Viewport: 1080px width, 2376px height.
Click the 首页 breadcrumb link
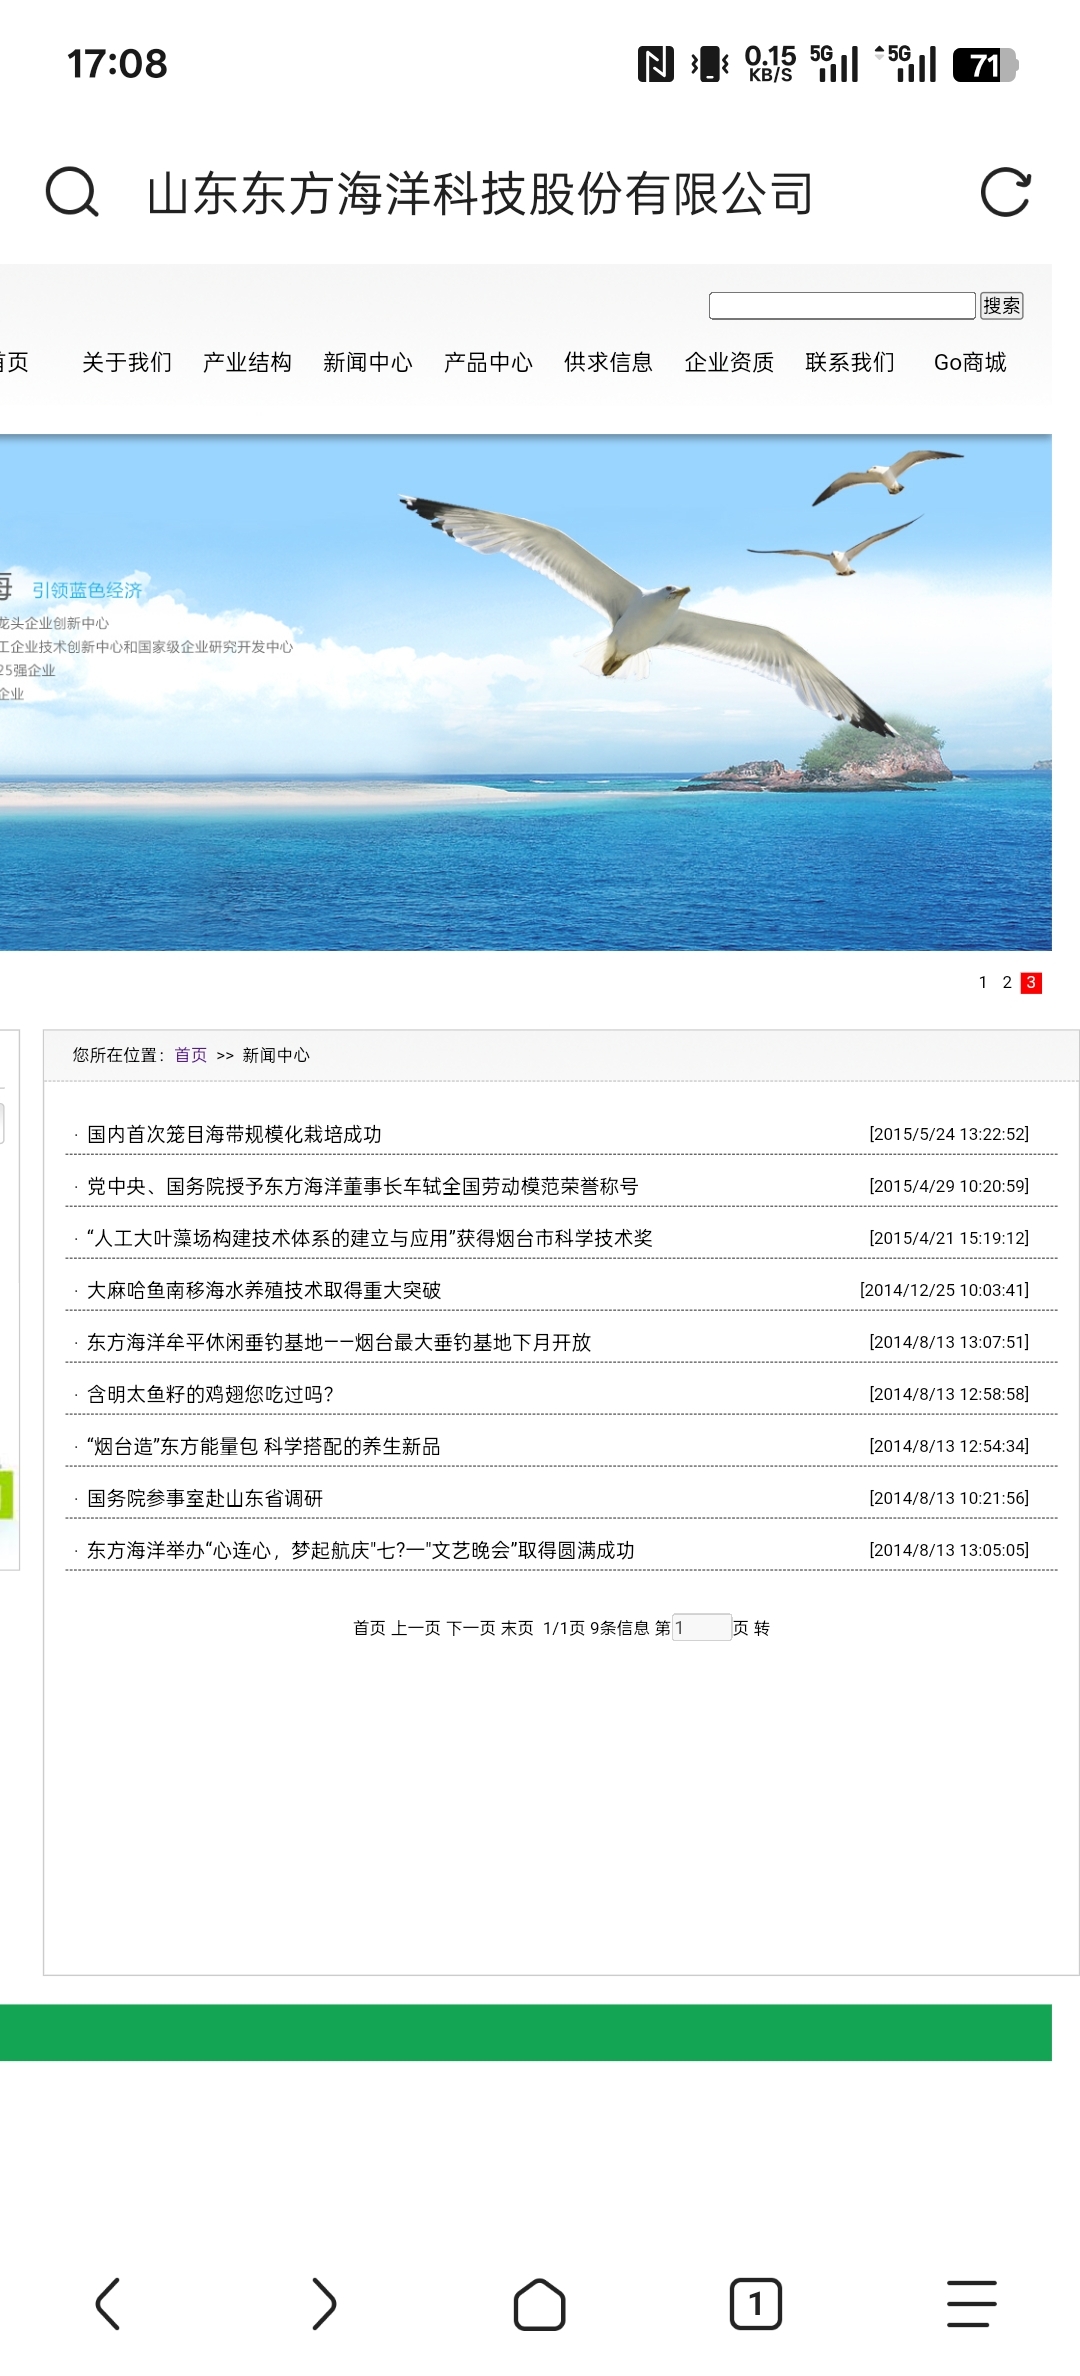(x=190, y=1055)
